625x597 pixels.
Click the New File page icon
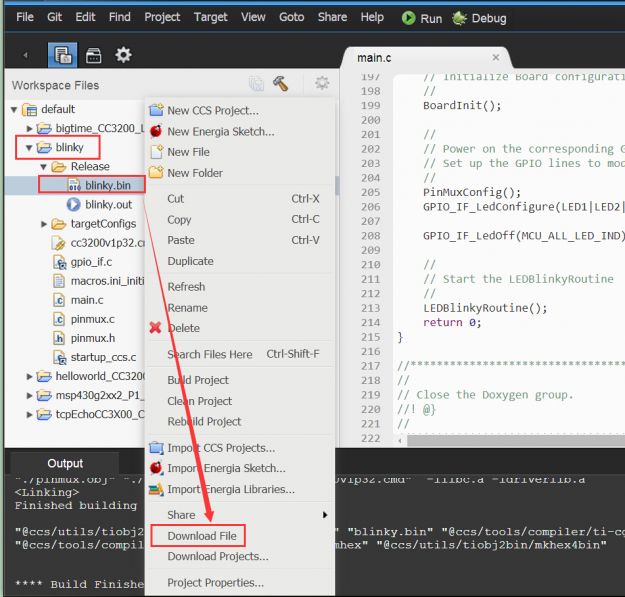click(x=156, y=152)
